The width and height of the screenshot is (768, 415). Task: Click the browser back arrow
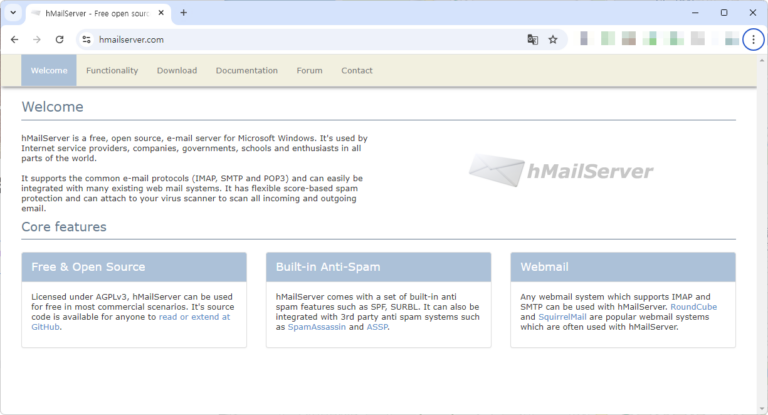[15, 40]
